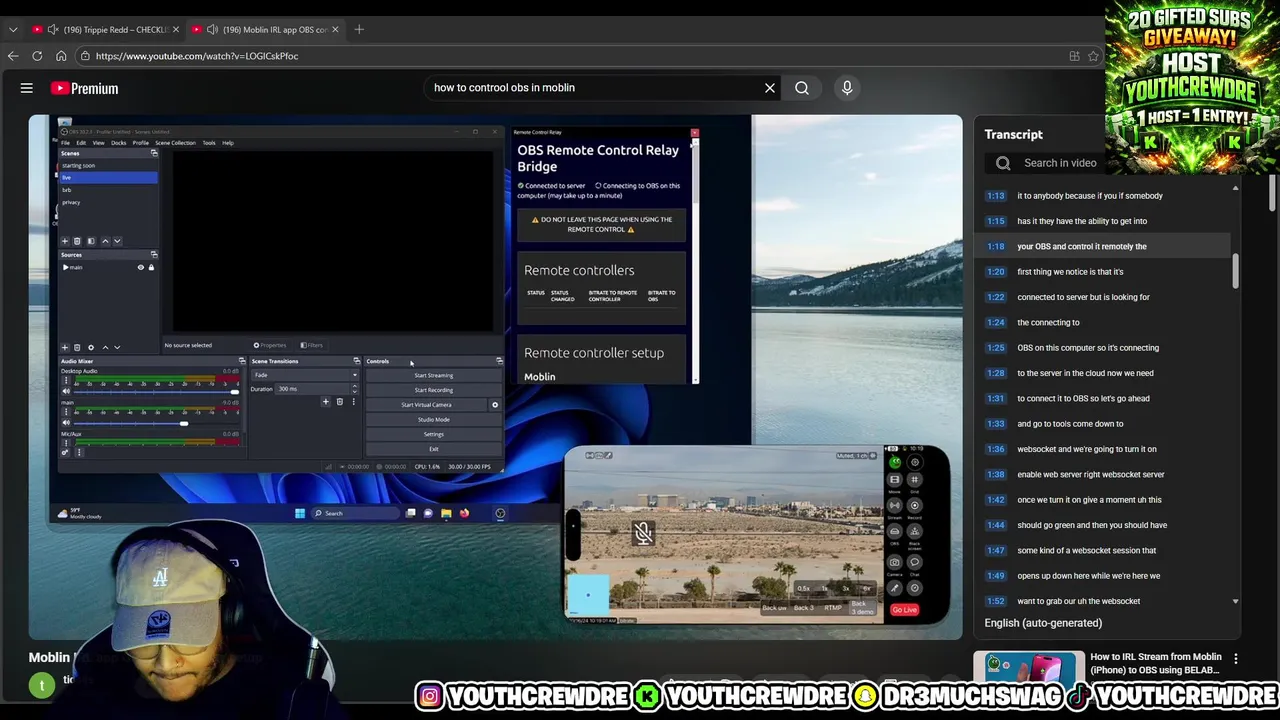Open the OBS Help menu
The width and height of the screenshot is (1280, 720).
pos(228,143)
